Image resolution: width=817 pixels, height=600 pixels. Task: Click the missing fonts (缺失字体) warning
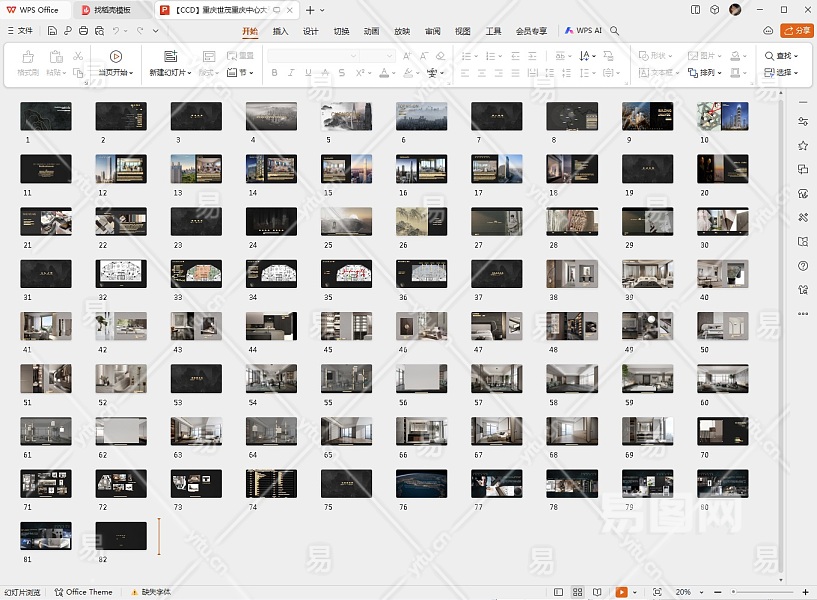(151, 592)
